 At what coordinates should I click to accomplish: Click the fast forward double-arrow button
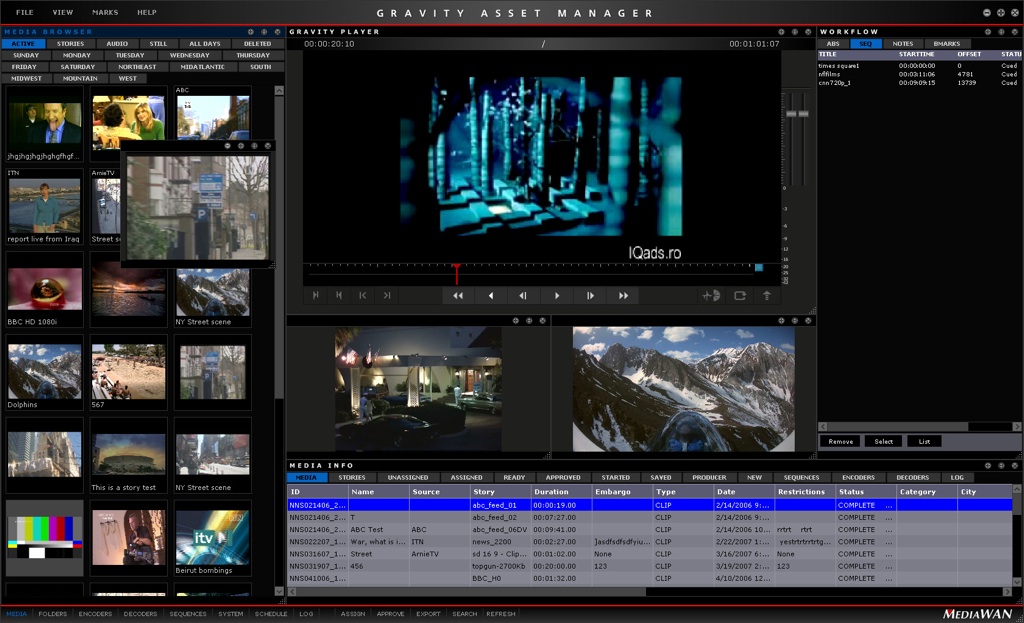click(x=623, y=296)
